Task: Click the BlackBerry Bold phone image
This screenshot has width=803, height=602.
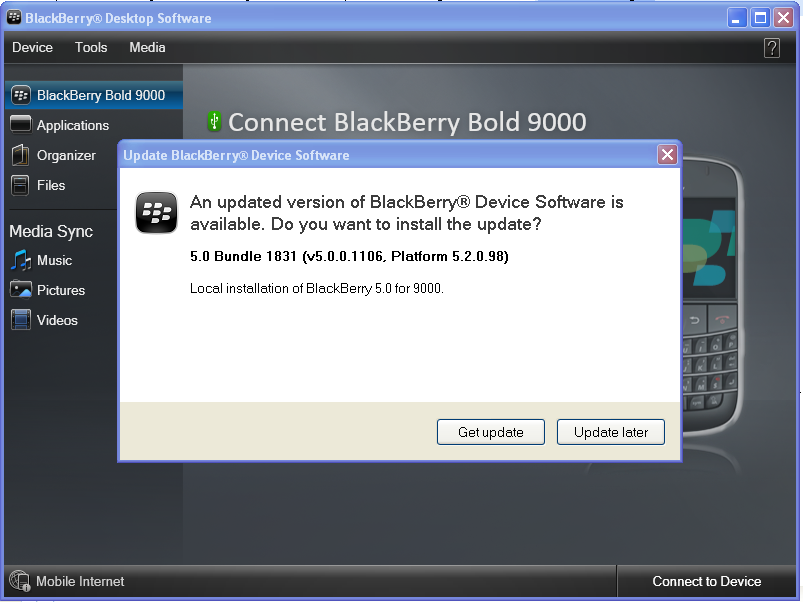Action: click(711, 297)
